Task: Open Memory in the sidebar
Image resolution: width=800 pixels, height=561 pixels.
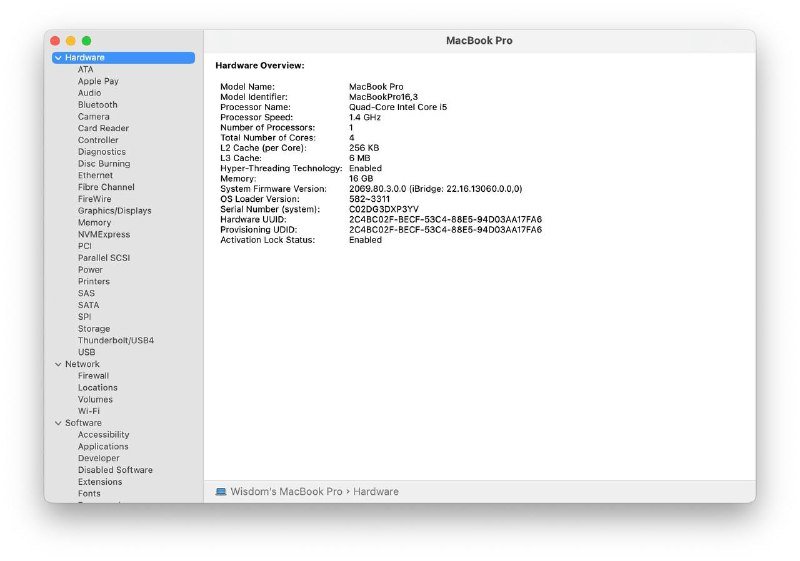Action: coord(94,222)
